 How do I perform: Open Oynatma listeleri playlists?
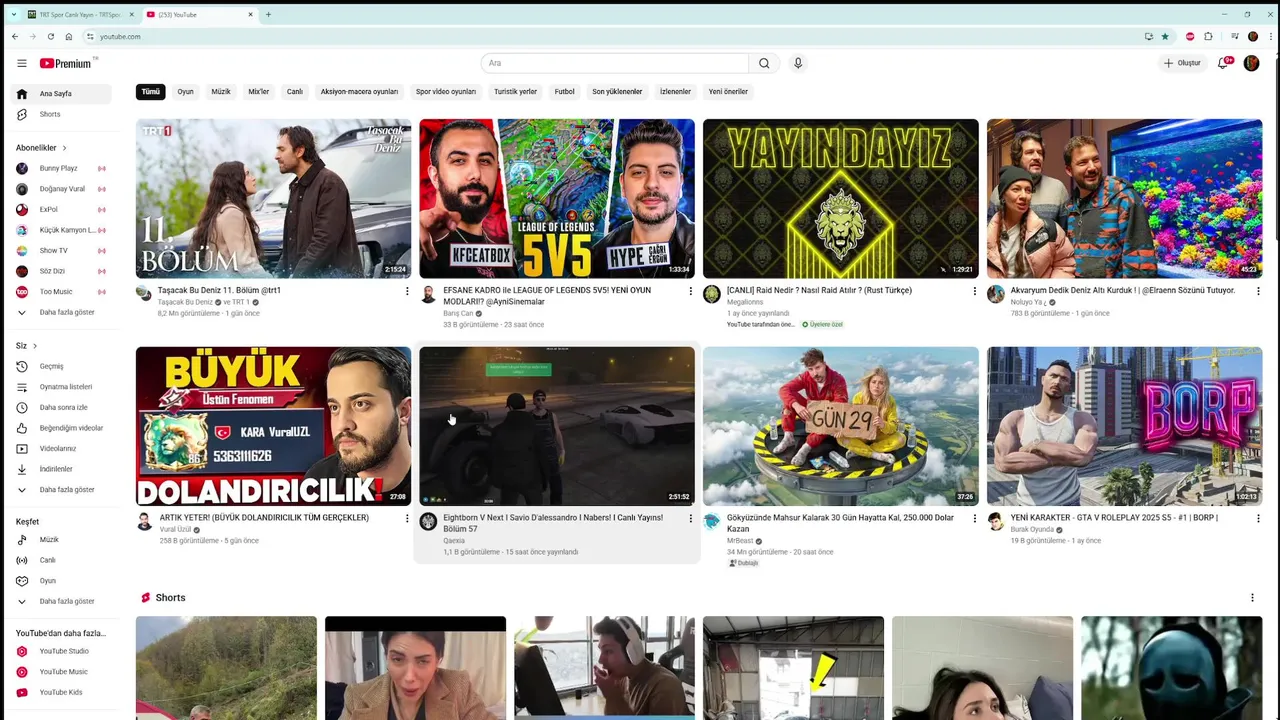61,387
